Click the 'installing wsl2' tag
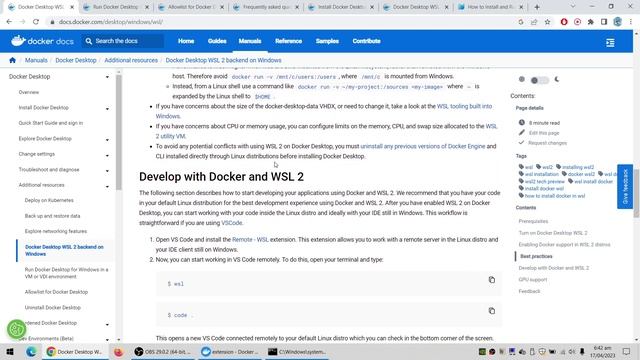The image size is (640, 360). tap(578, 167)
